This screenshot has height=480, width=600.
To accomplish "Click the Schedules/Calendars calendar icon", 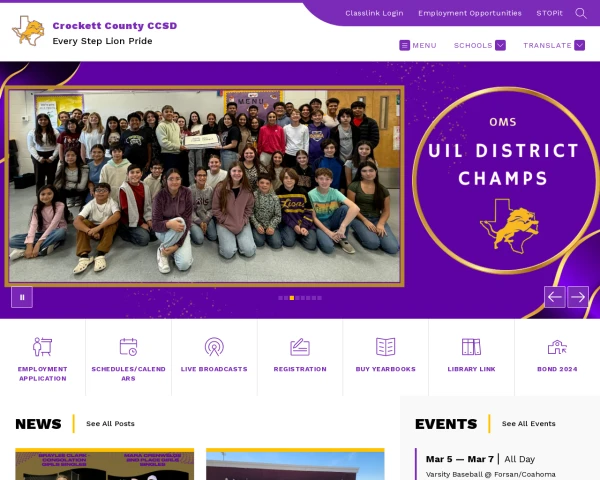I will pyautogui.click(x=128, y=347).
